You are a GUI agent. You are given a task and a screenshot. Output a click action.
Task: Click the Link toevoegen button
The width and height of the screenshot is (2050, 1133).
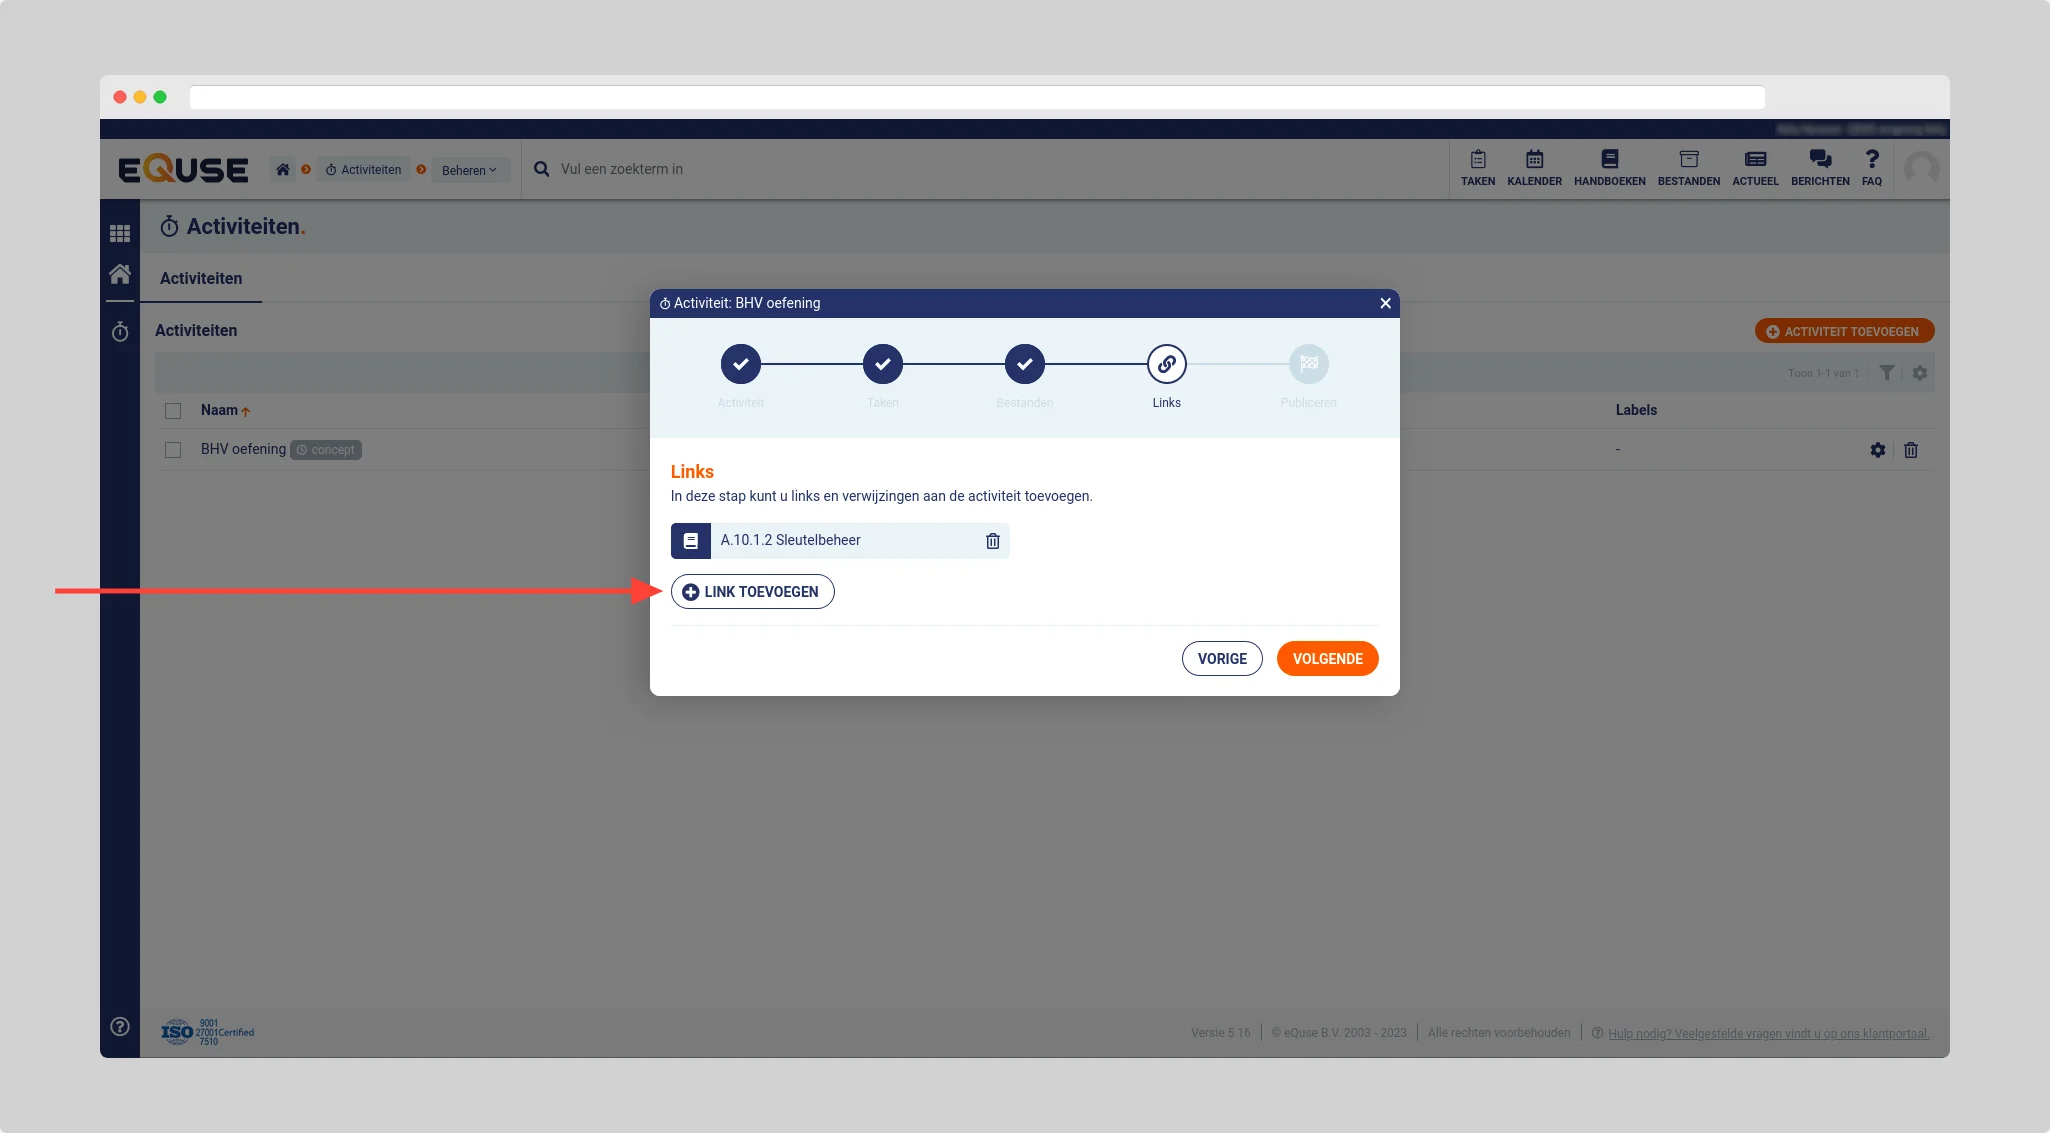click(752, 592)
